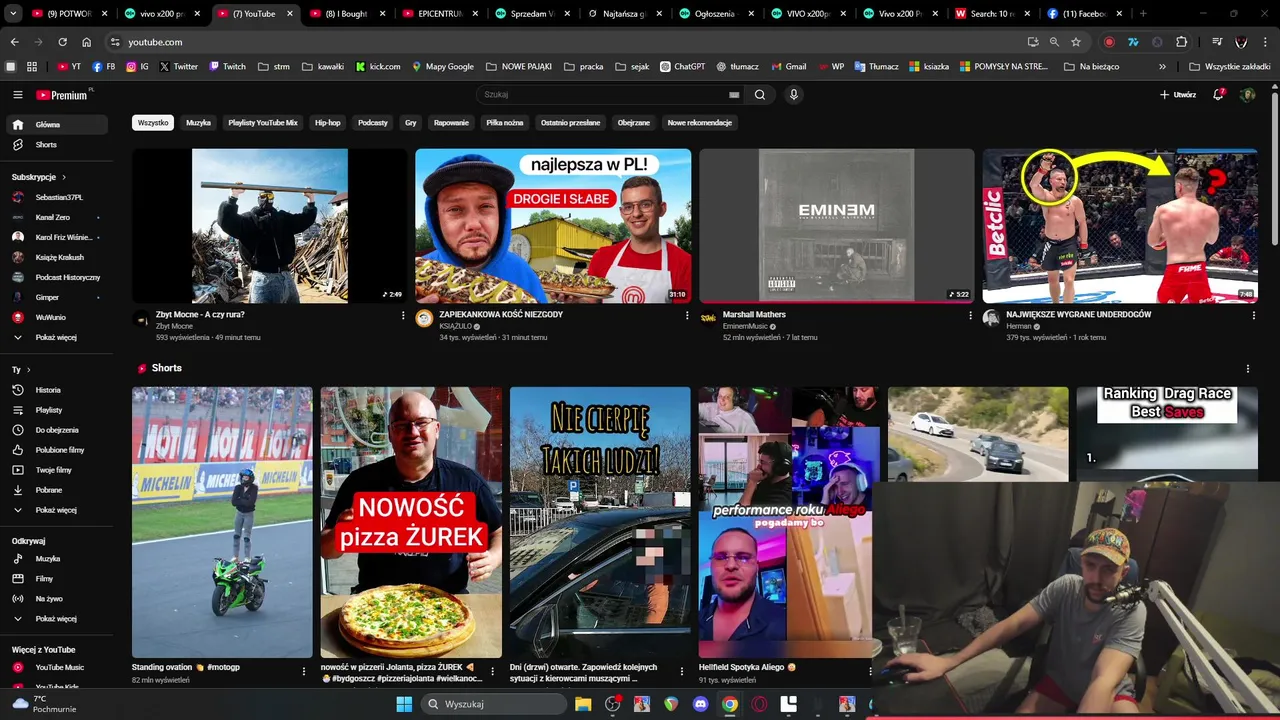This screenshot has width=1280, height=720.
Task: Open the pizza ŻUREK Shorts thumbnail
Action: pos(411,522)
